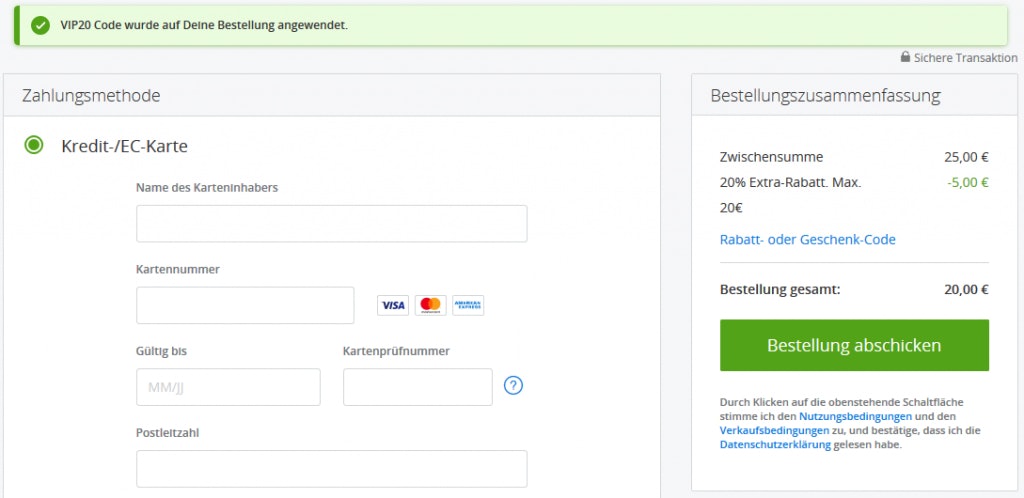Focus the Name des Karteninhabers field
This screenshot has height=498, width=1024.
(331, 224)
